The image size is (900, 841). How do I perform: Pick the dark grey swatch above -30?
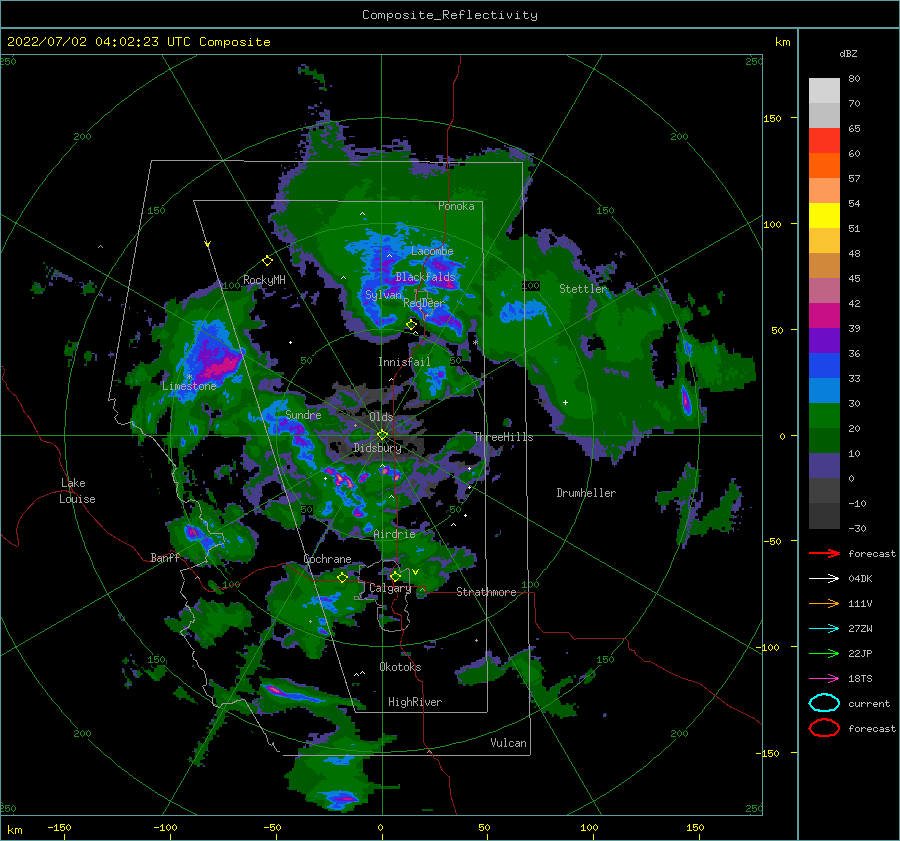pyautogui.click(x=824, y=516)
